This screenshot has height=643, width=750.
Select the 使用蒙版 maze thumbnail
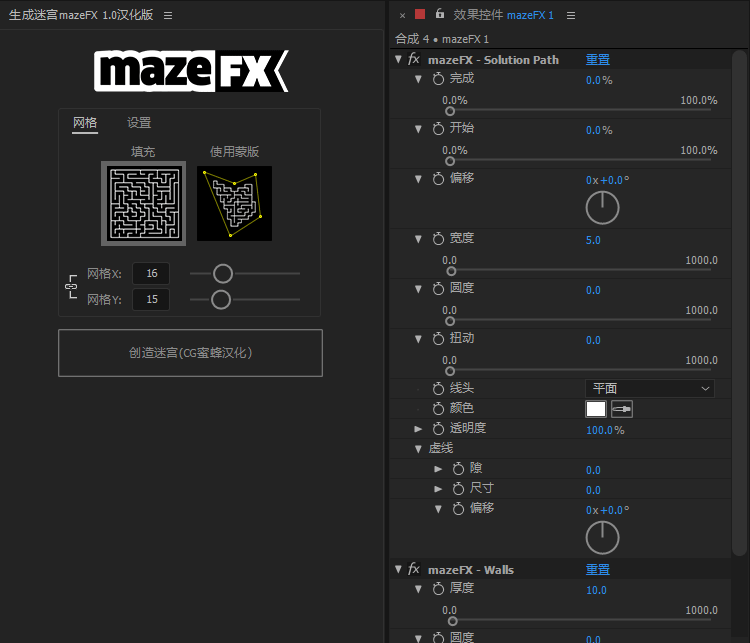[234, 203]
